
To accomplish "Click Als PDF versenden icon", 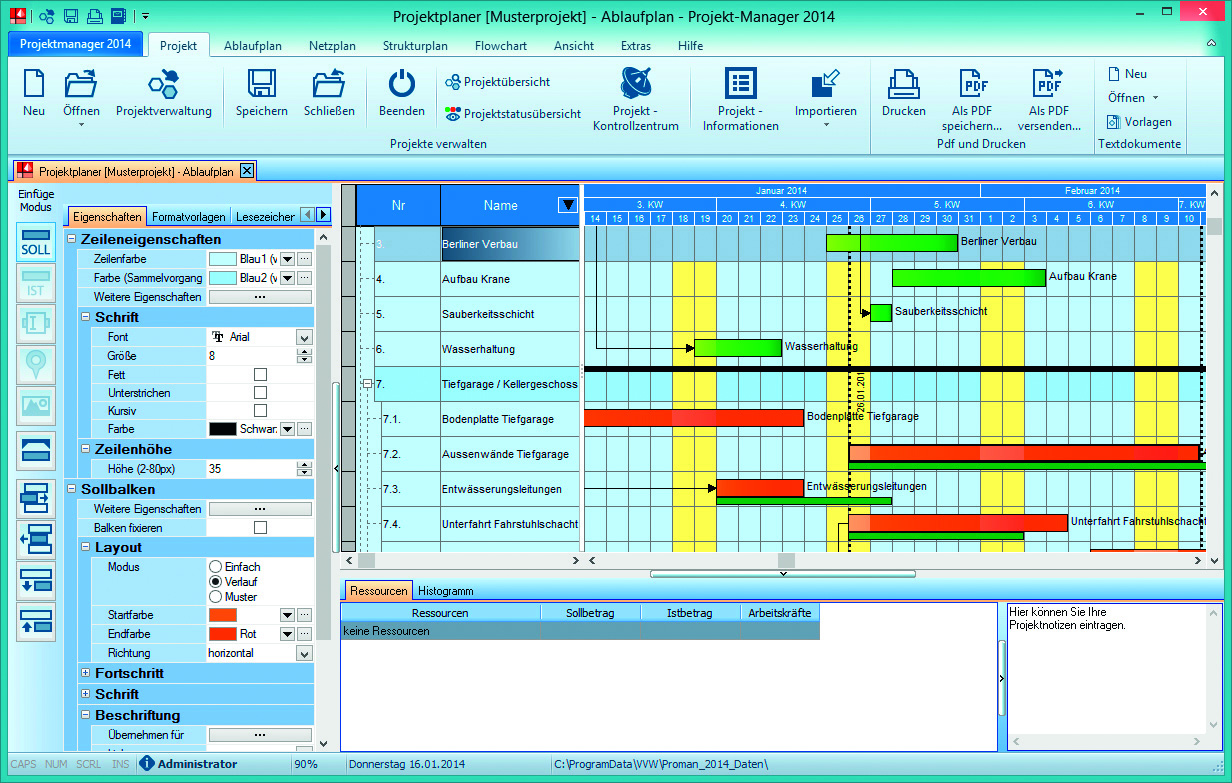I will [1048, 84].
